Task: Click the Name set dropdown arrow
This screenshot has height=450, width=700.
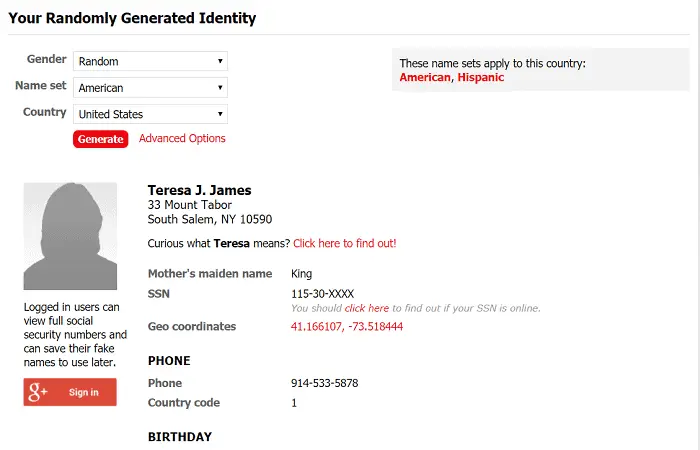Action: [220, 88]
